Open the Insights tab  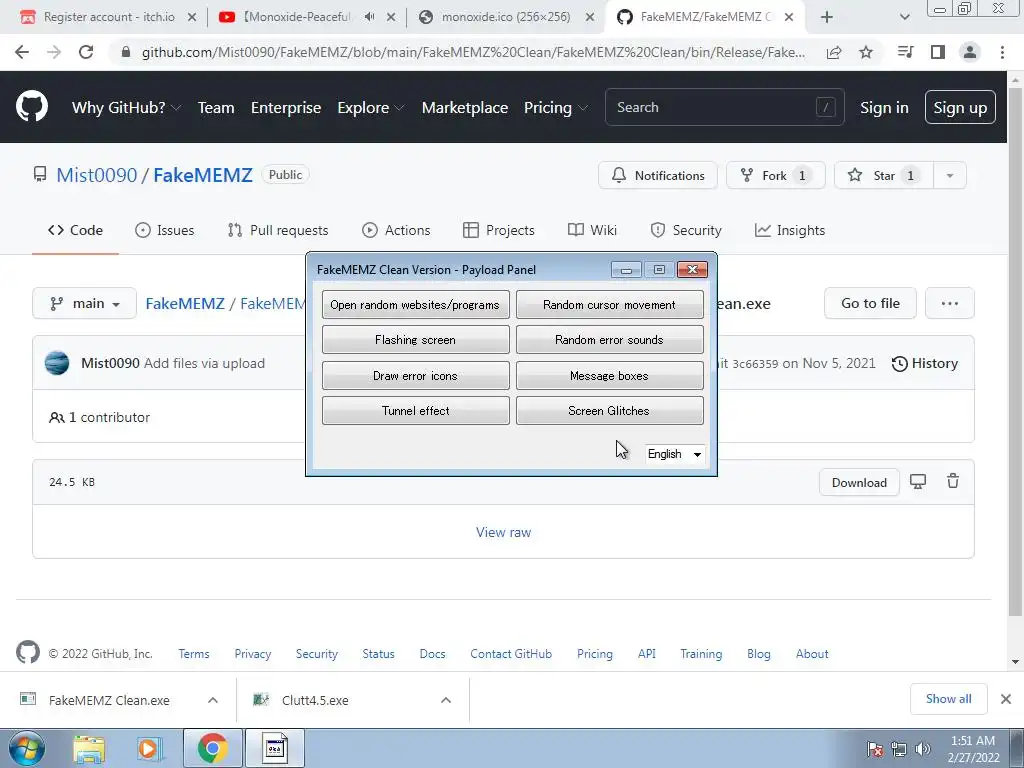tap(790, 230)
